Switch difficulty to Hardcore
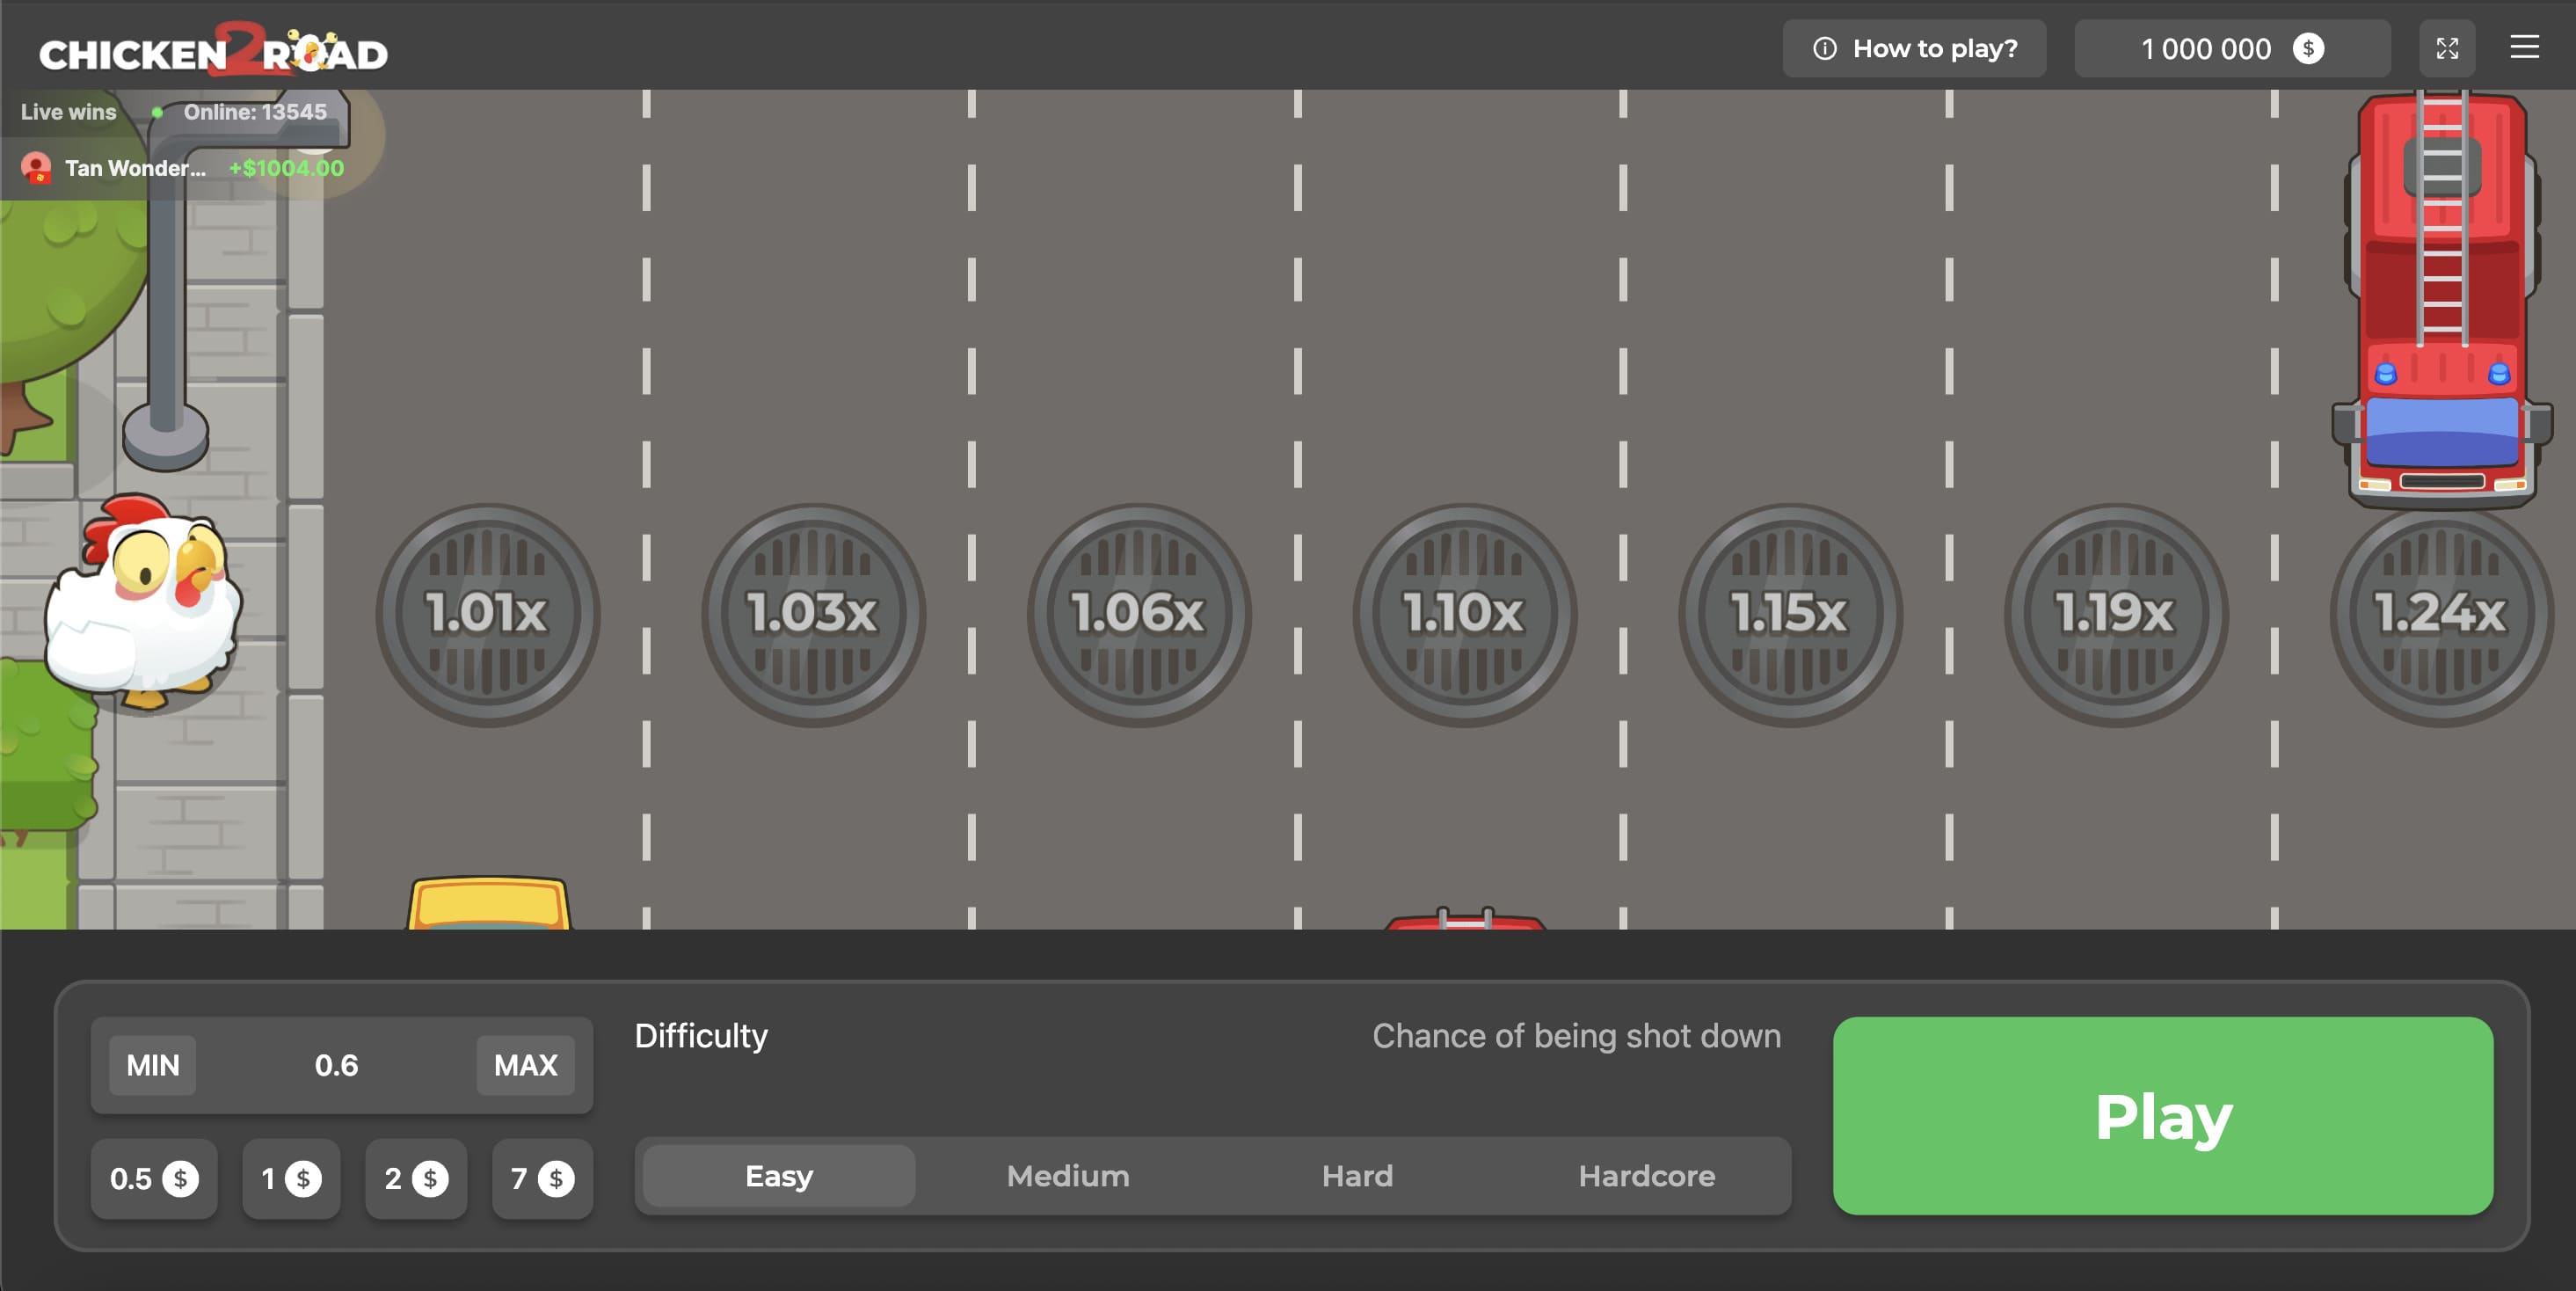Screen dimensions: 2576x1291 [x=1646, y=1176]
